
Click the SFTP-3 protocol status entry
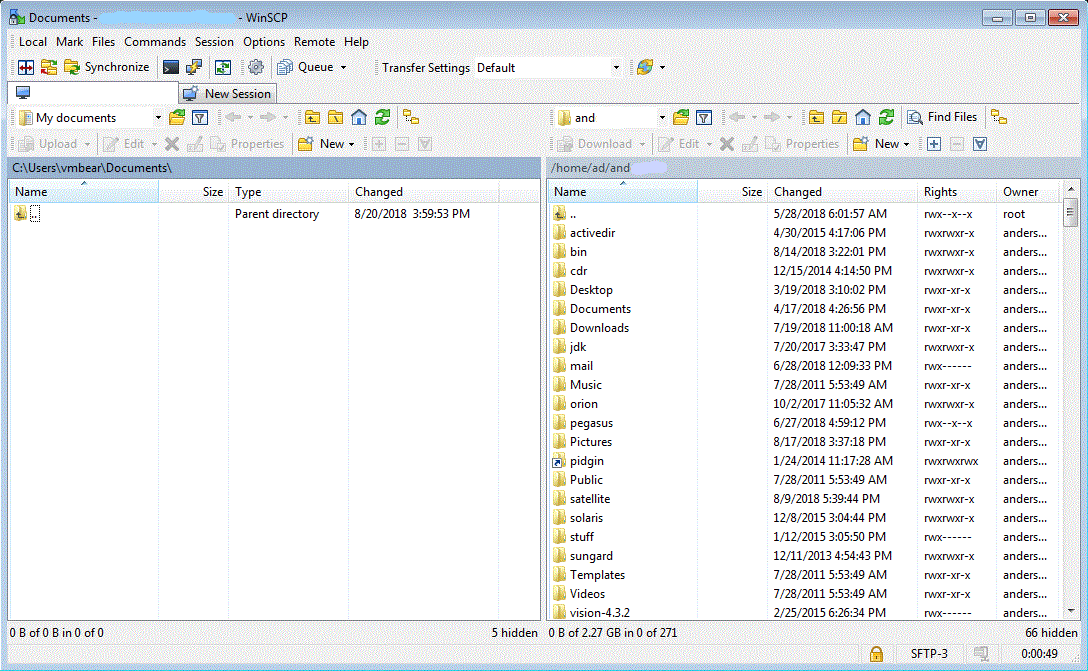click(x=928, y=654)
